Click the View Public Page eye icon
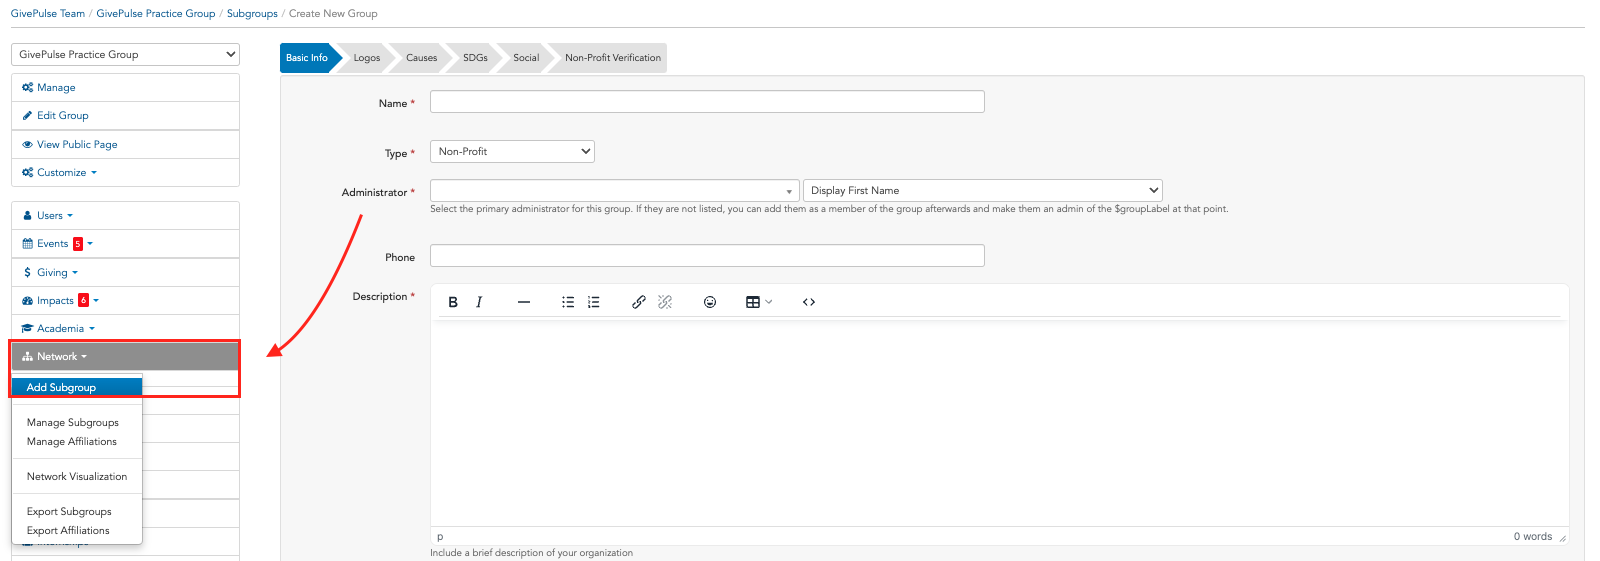Screen dimensions: 1600x561 (x=28, y=144)
